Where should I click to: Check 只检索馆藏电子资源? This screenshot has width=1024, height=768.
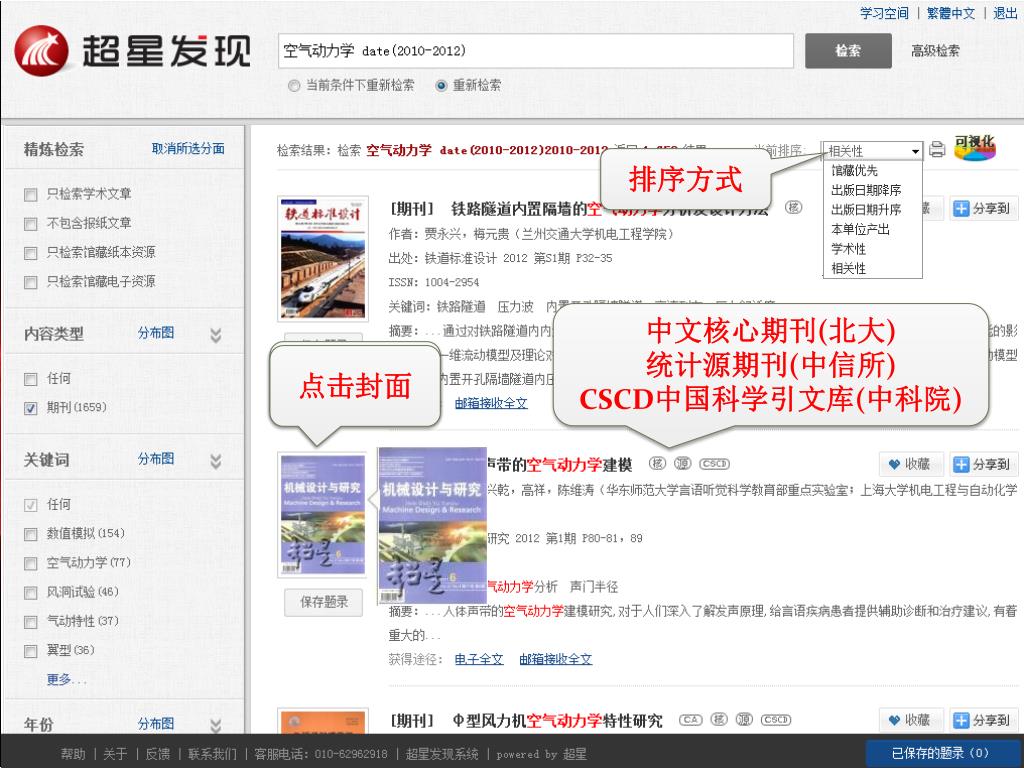(31, 282)
